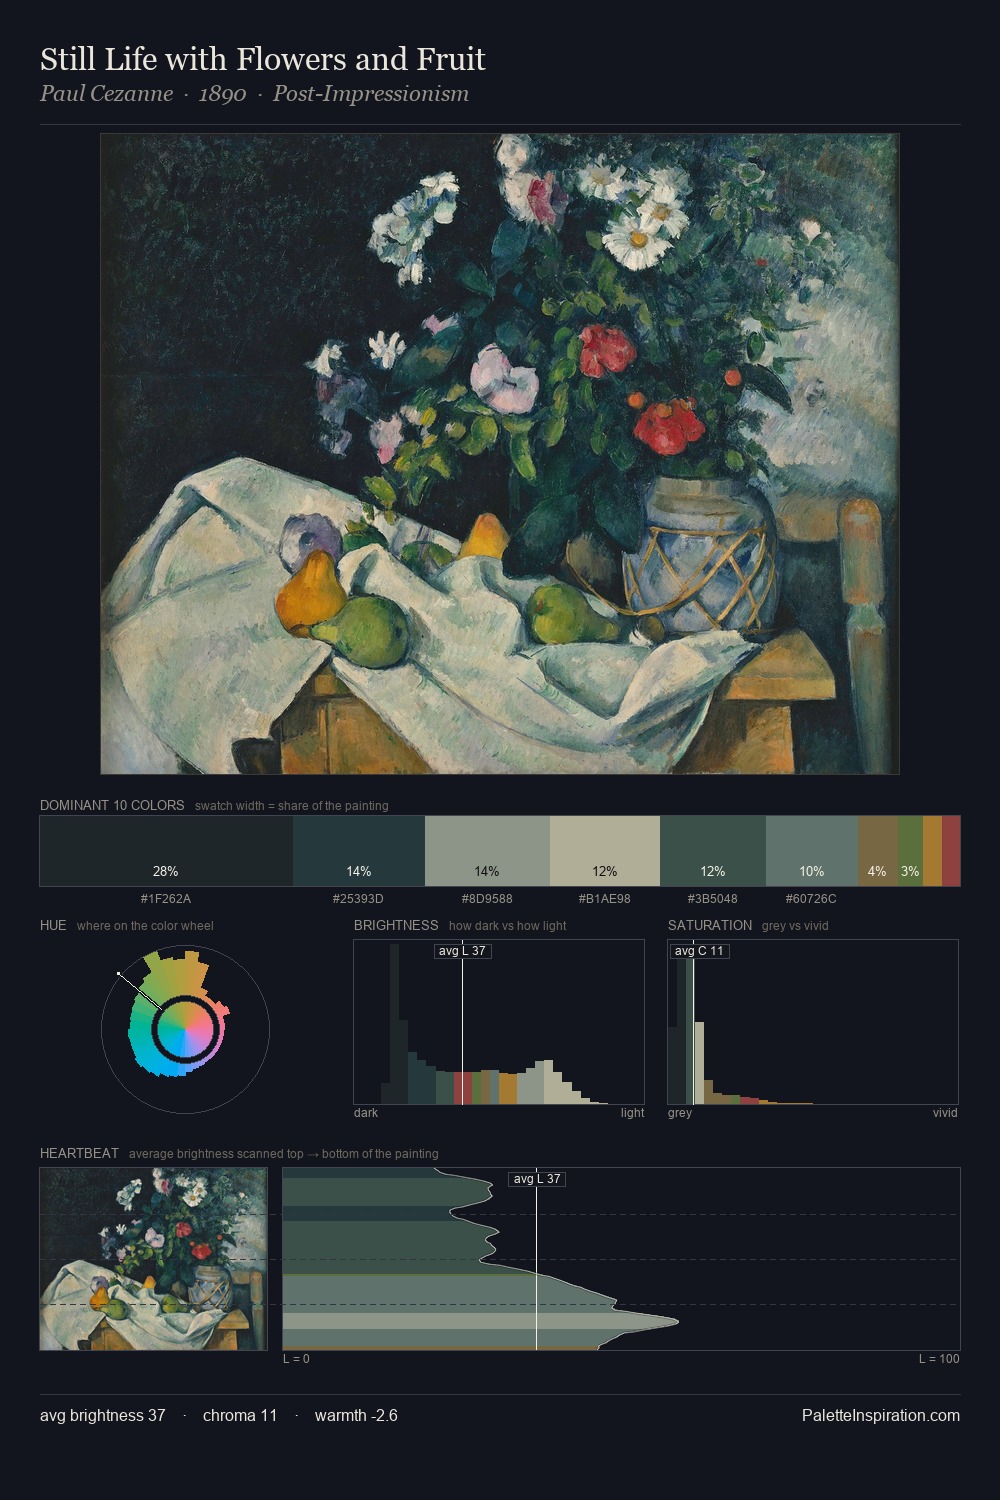Click the hex label #60726C
Screen dimensions: 1000x1500
pos(812,899)
